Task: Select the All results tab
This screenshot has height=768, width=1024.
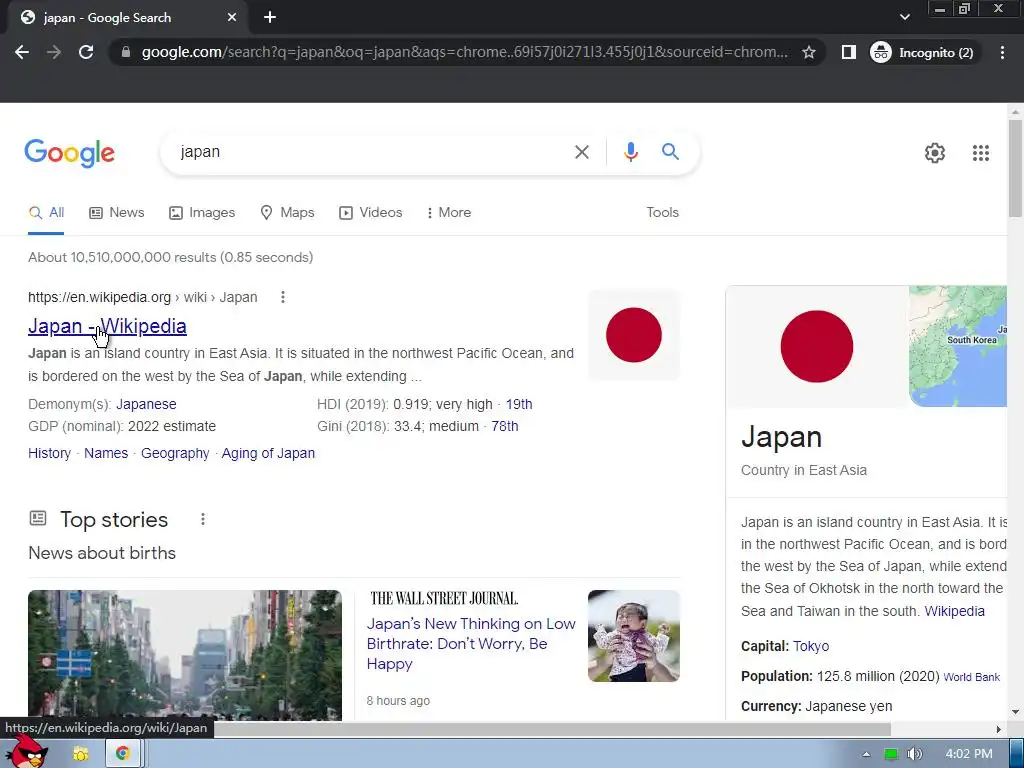Action: 46,213
